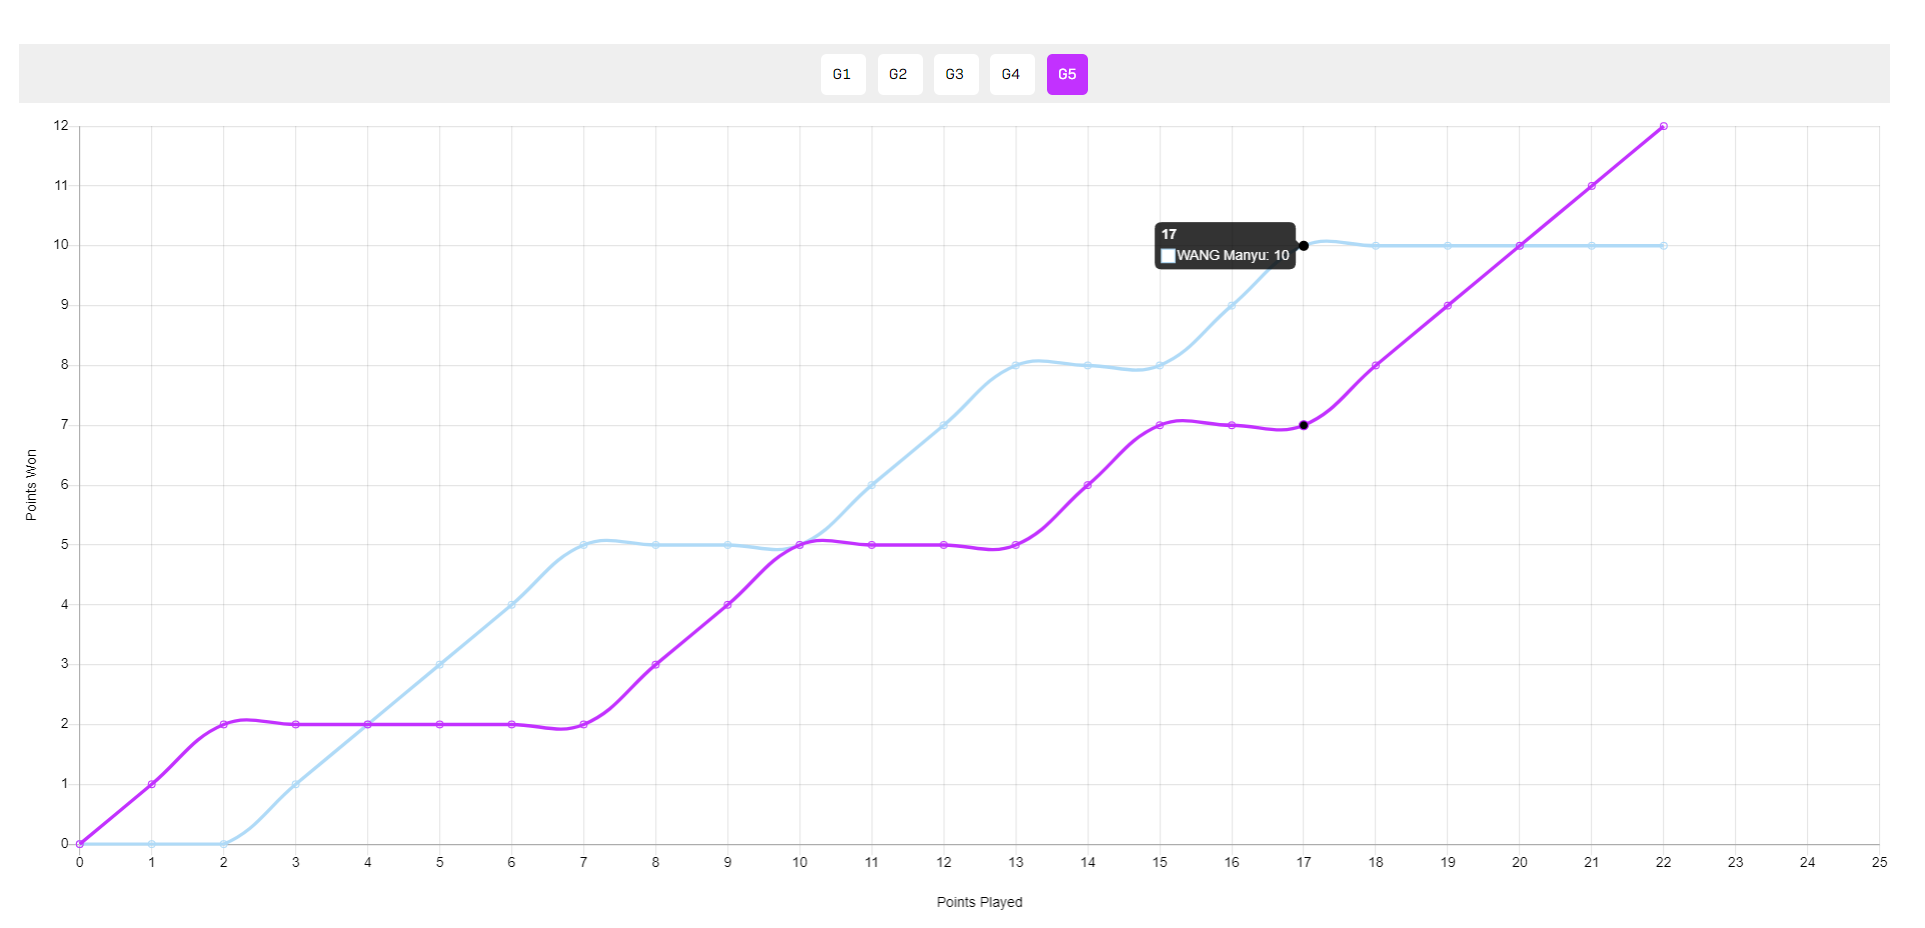Image resolution: width=1925 pixels, height=928 pixels.
Task: Click the purple point at 21 points played
Action: coord(1591,186)
